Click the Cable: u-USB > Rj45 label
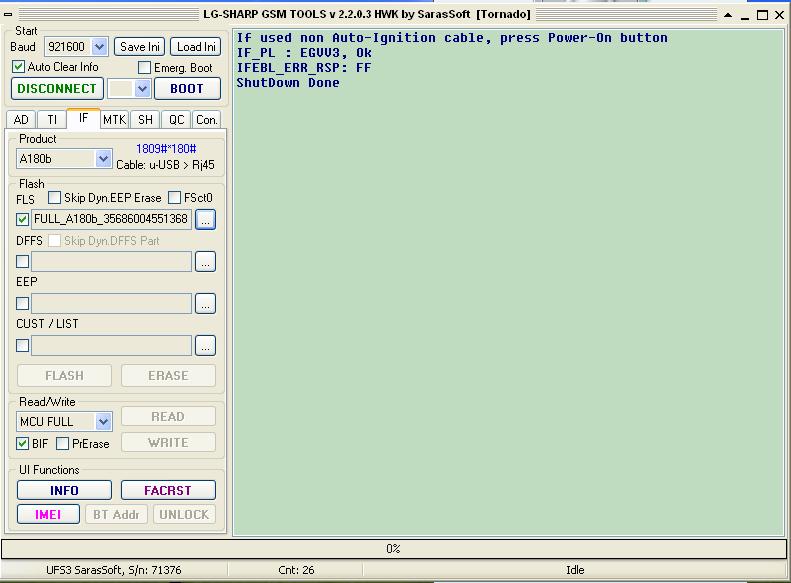The height and width of the screenshot is (583, 791). click(x=165, y=165)
